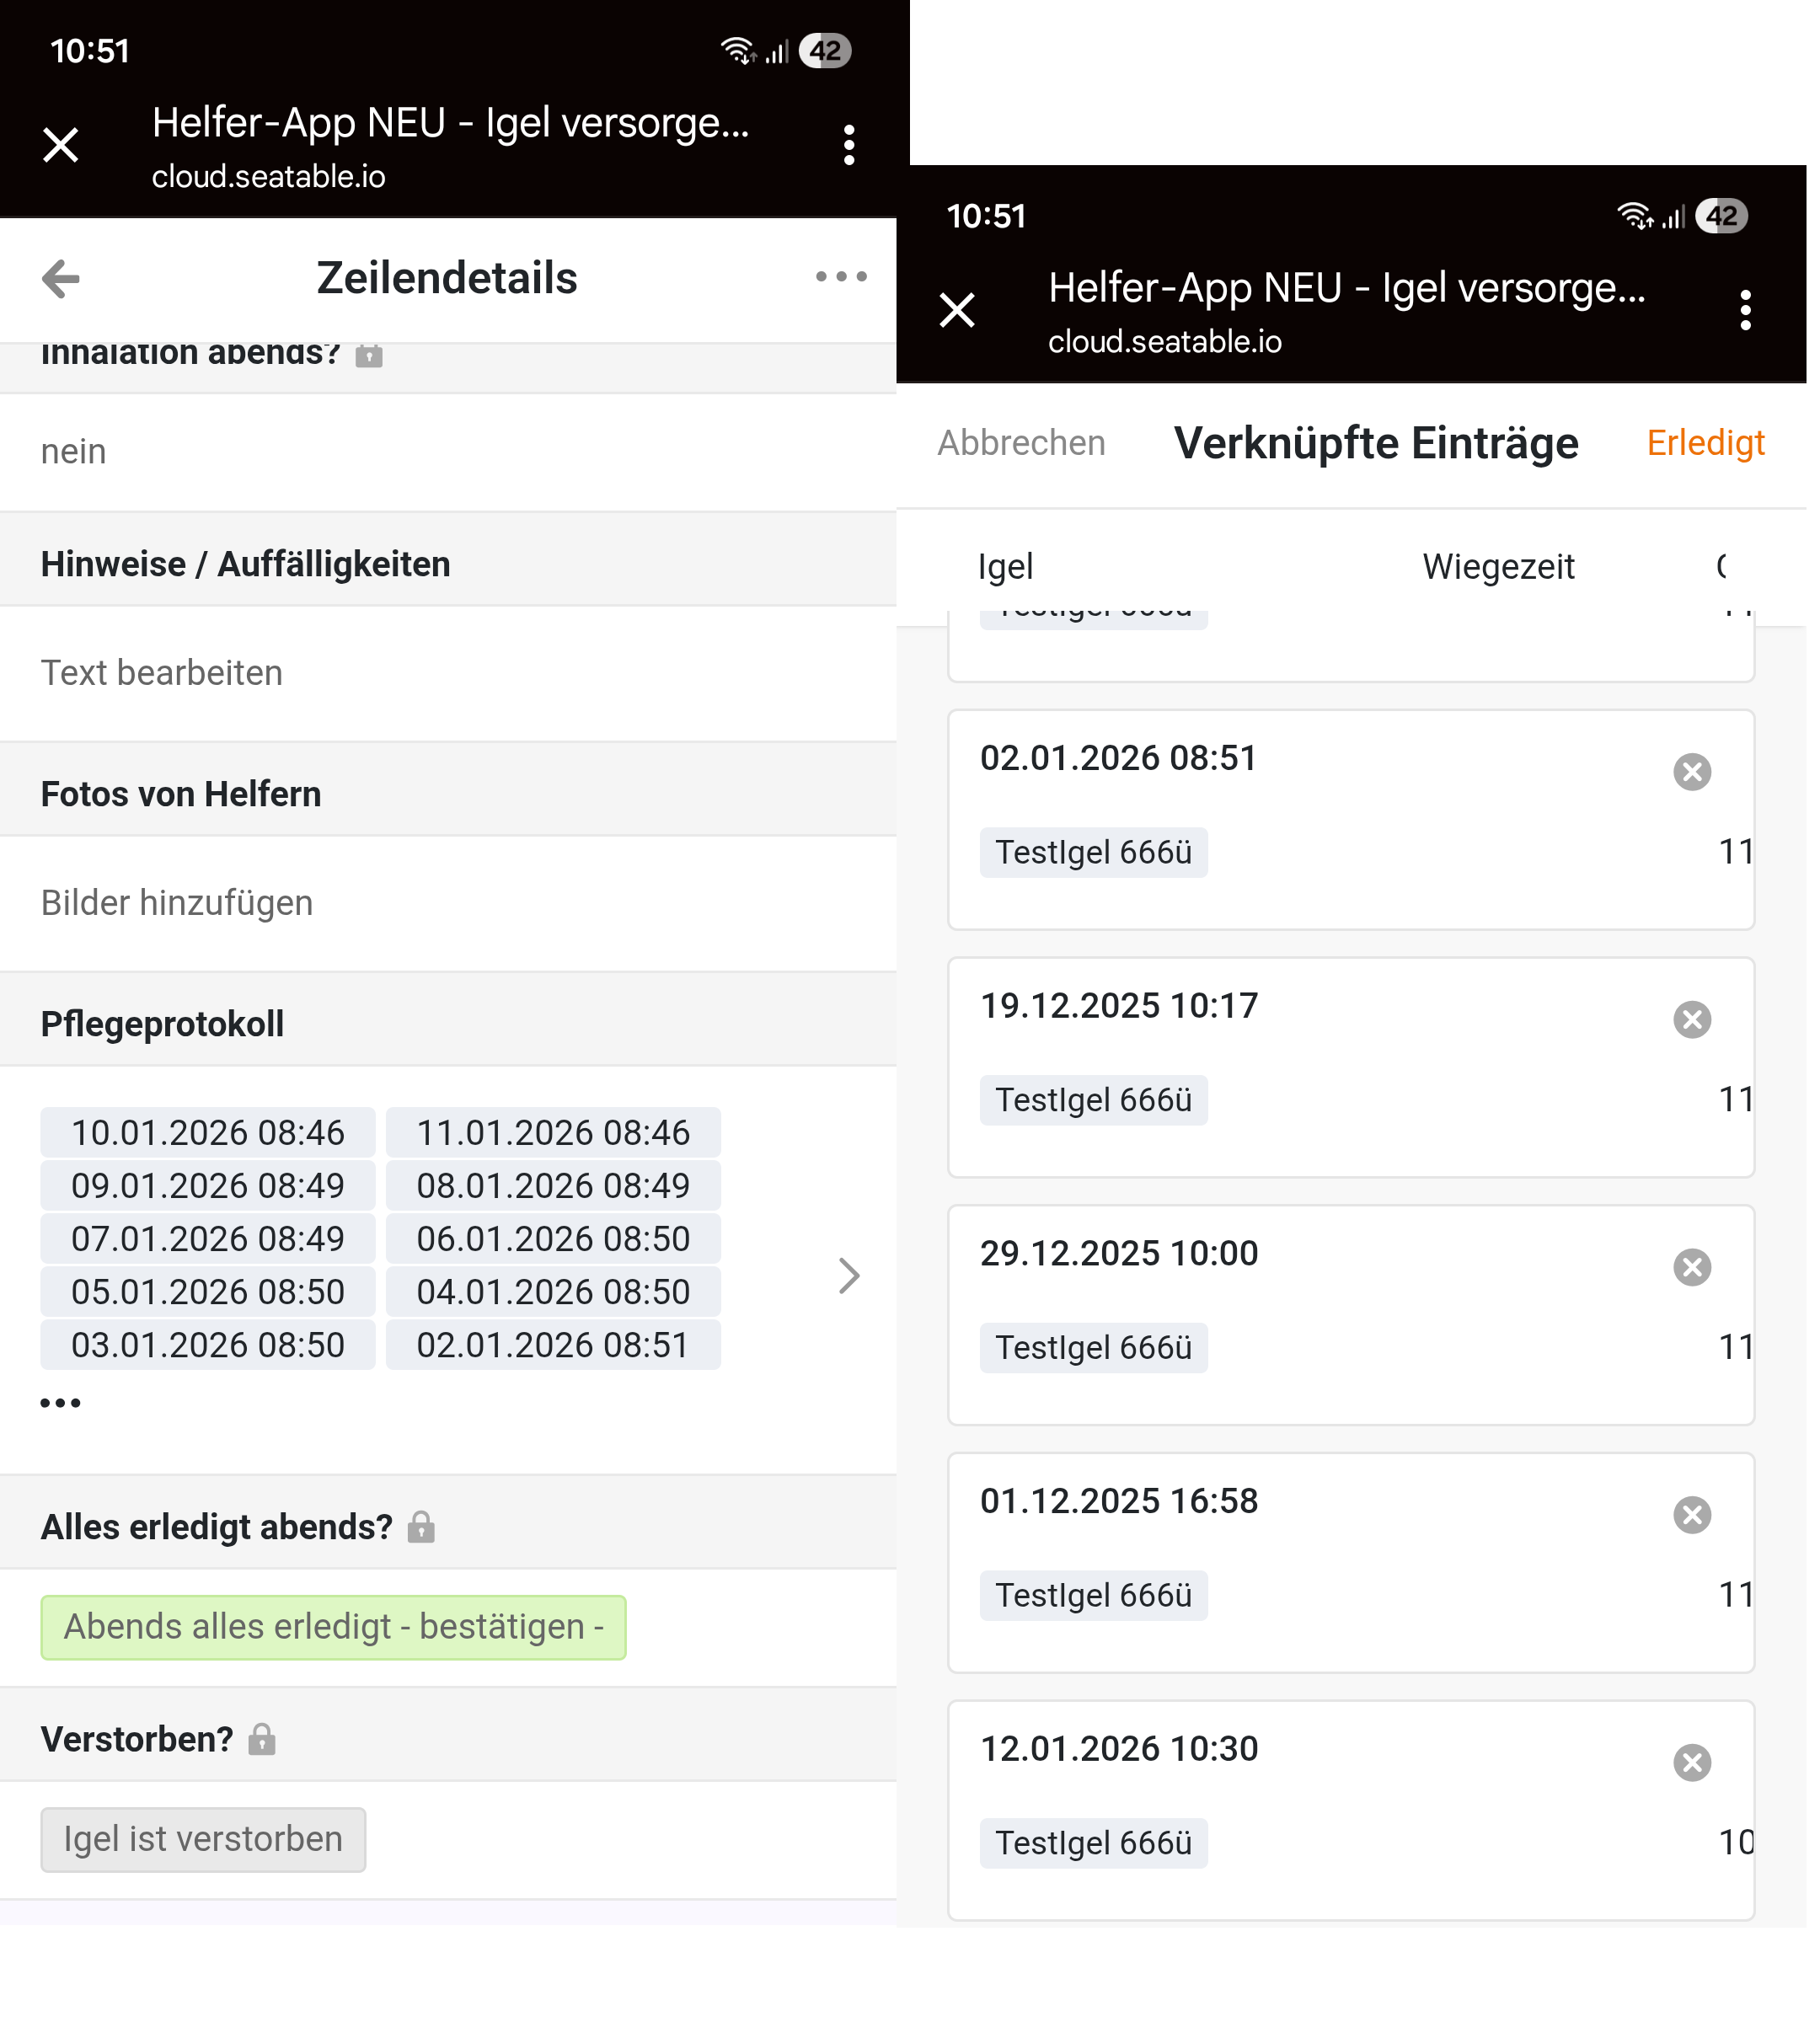Show more Pflegeprotokoll entries via the ellipsis
The image size is (1820, 2022).
[x=61, y=1403]
